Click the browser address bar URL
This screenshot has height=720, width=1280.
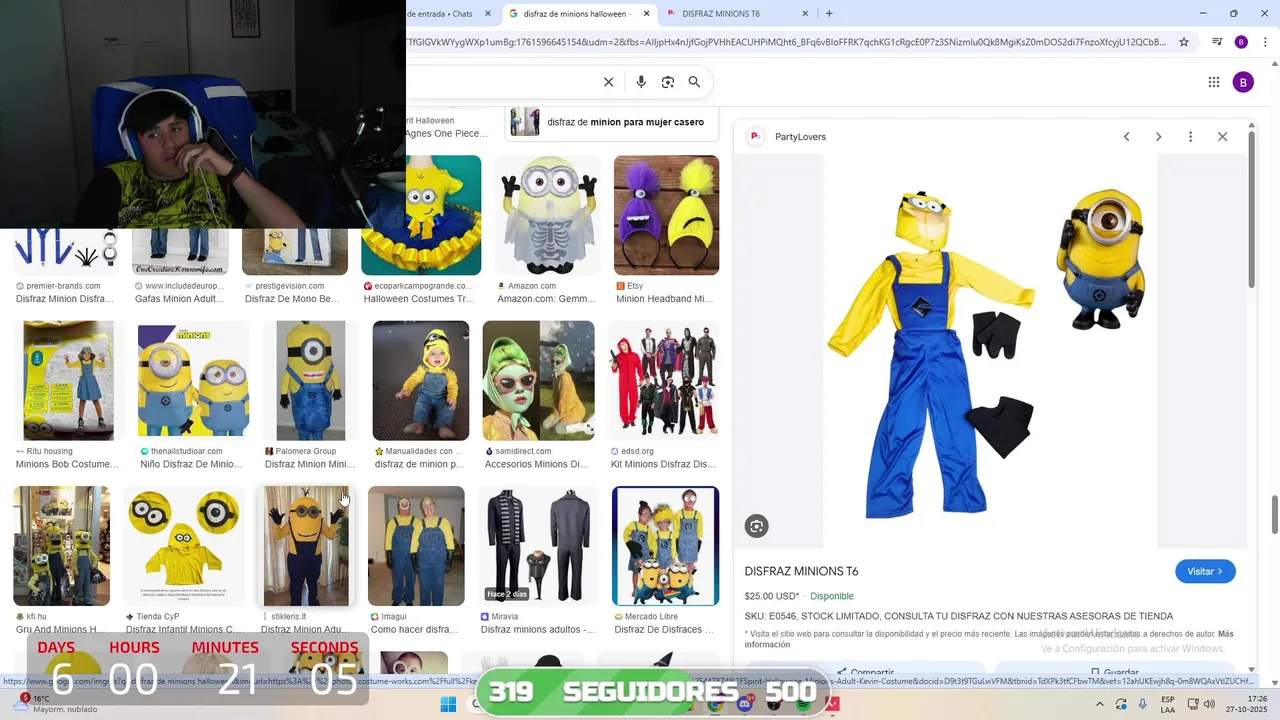pyautogui.click(x=785, y=42)
